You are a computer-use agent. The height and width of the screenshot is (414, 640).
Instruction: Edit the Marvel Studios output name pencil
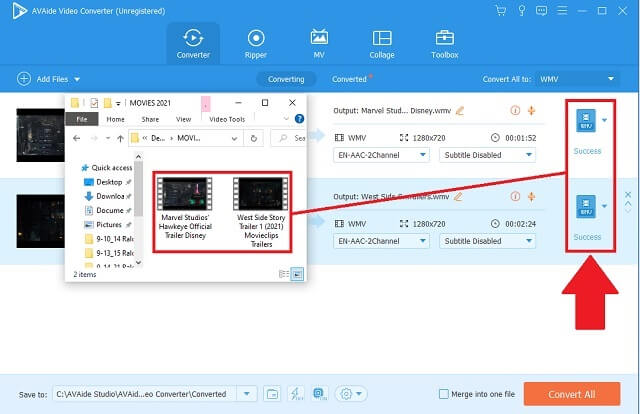point(460,111)
